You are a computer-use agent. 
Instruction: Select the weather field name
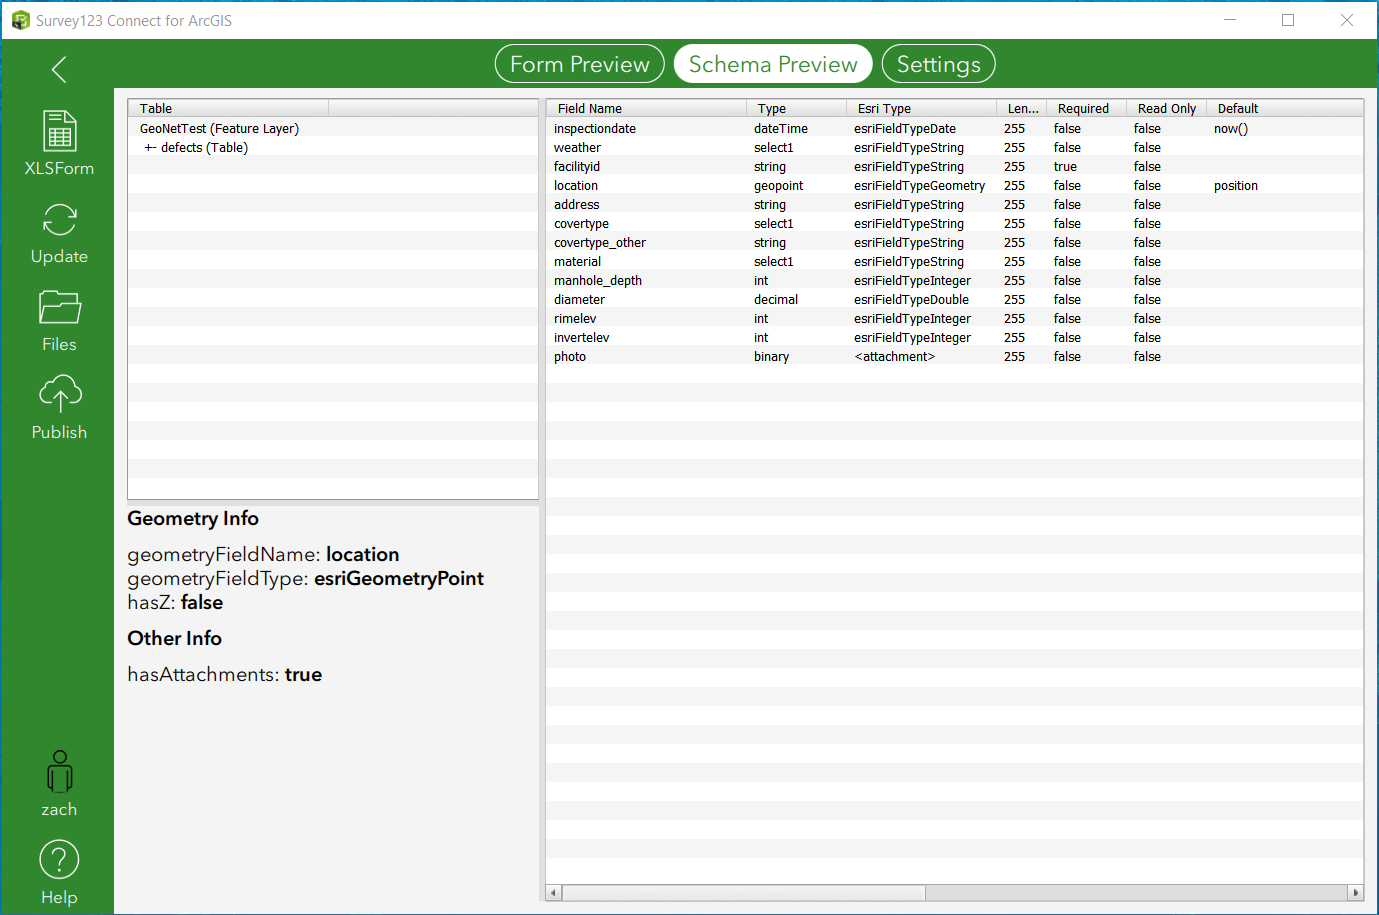pyautogui.click(x=577, y=147)
